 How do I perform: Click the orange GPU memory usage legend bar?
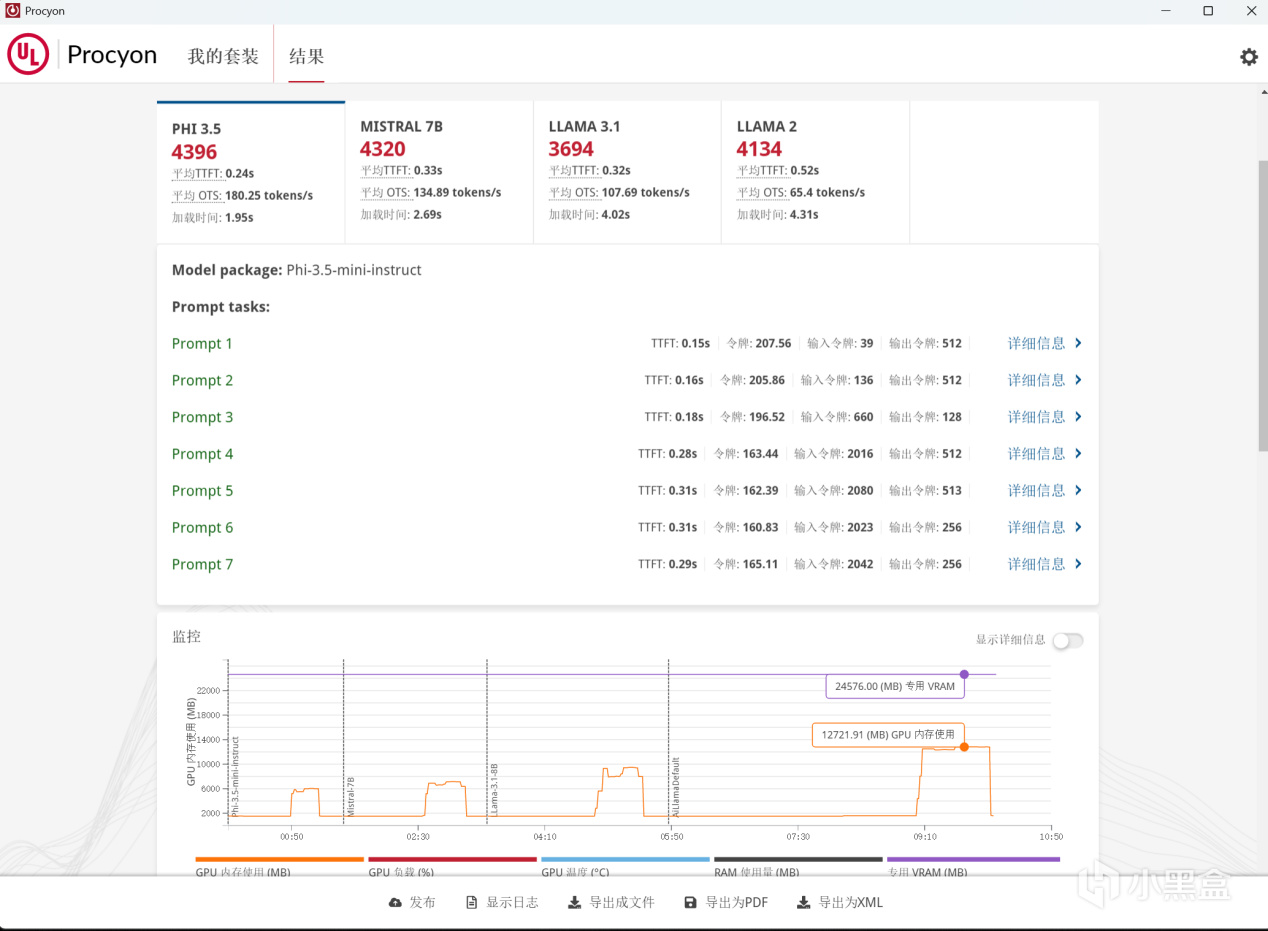click(280, 859)
